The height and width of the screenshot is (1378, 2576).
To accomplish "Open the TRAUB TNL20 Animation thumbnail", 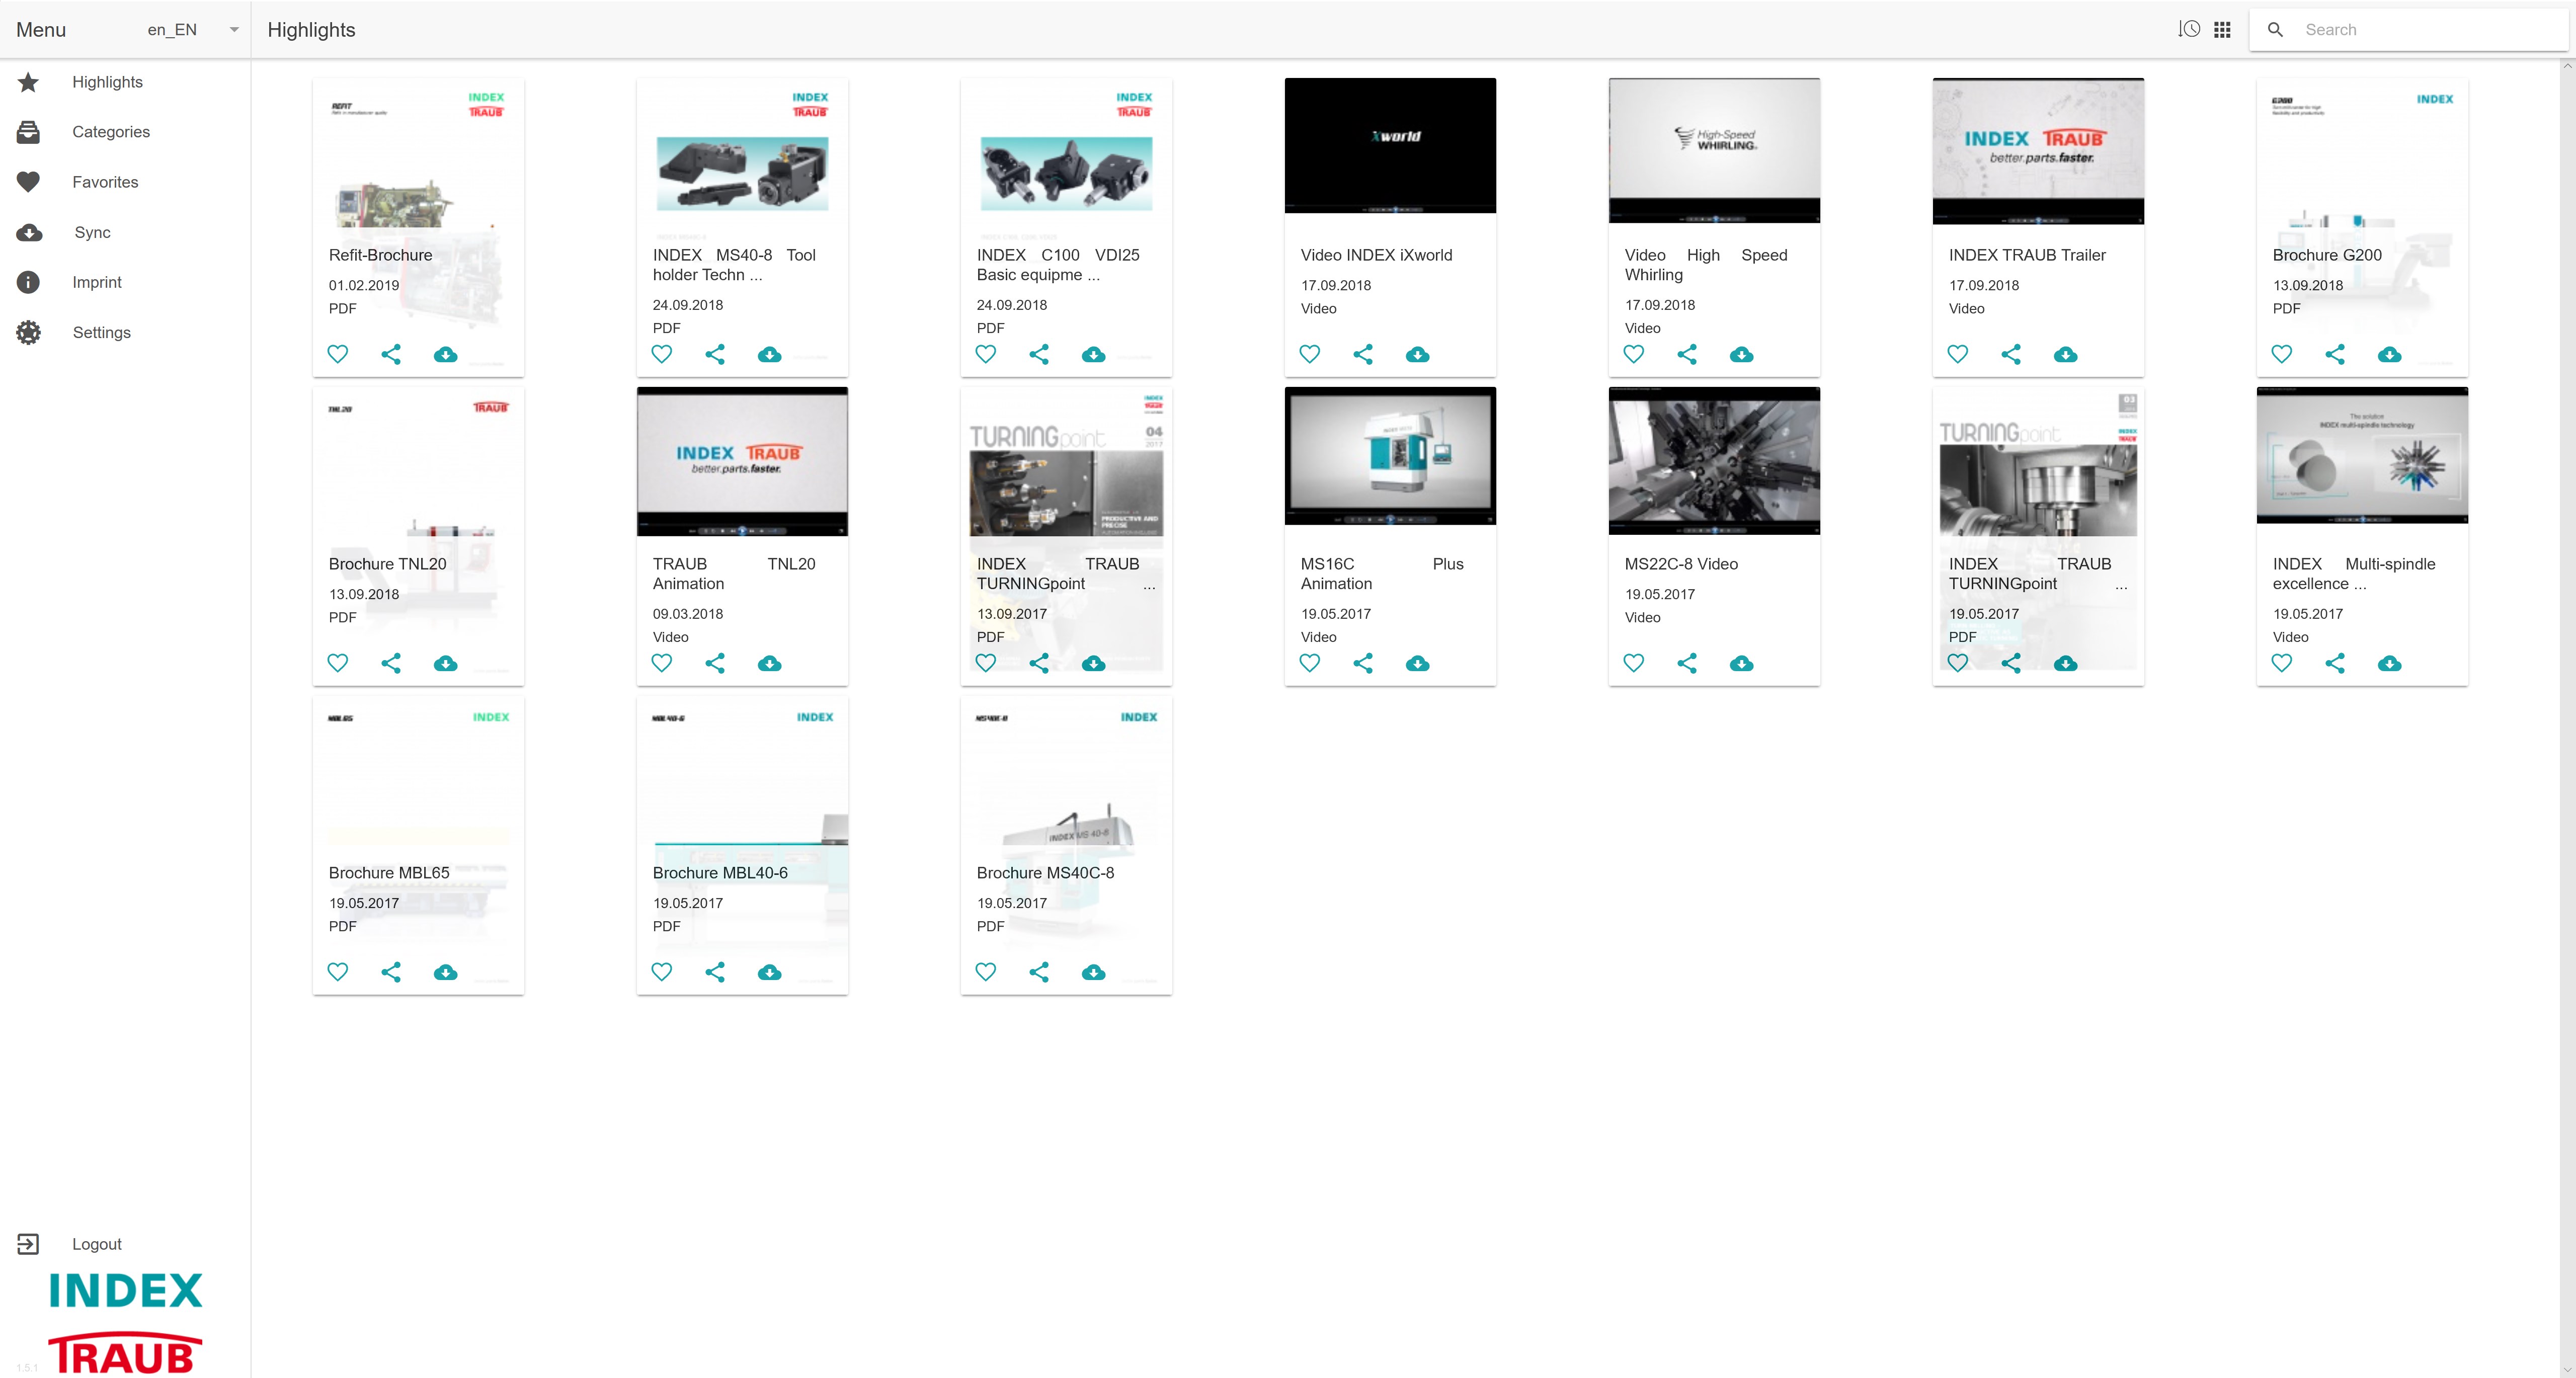I will (x=742, y=461).
